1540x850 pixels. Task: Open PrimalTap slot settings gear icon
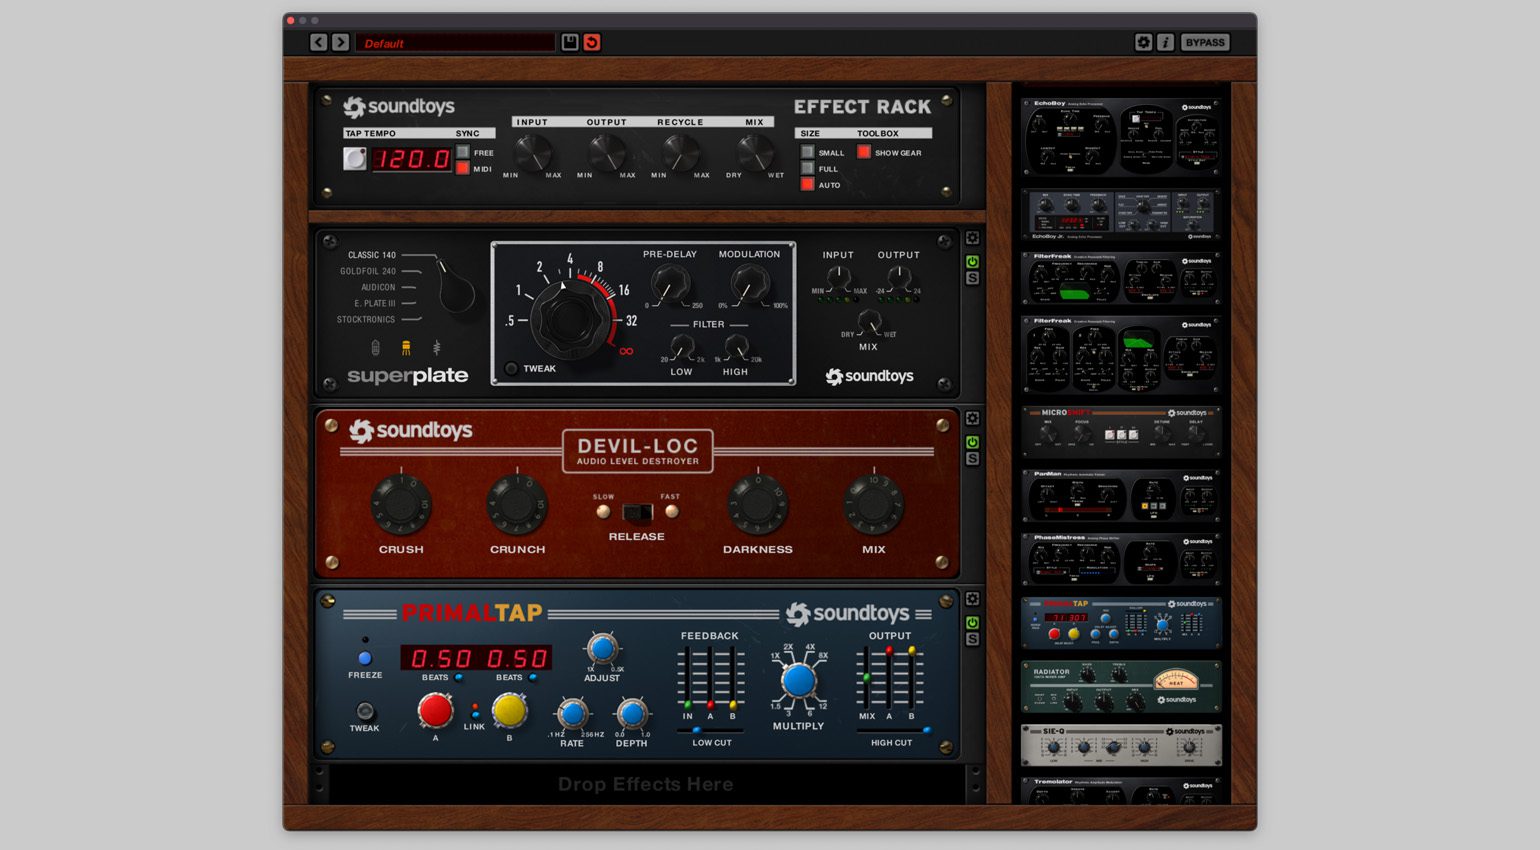tap(972, 599)
